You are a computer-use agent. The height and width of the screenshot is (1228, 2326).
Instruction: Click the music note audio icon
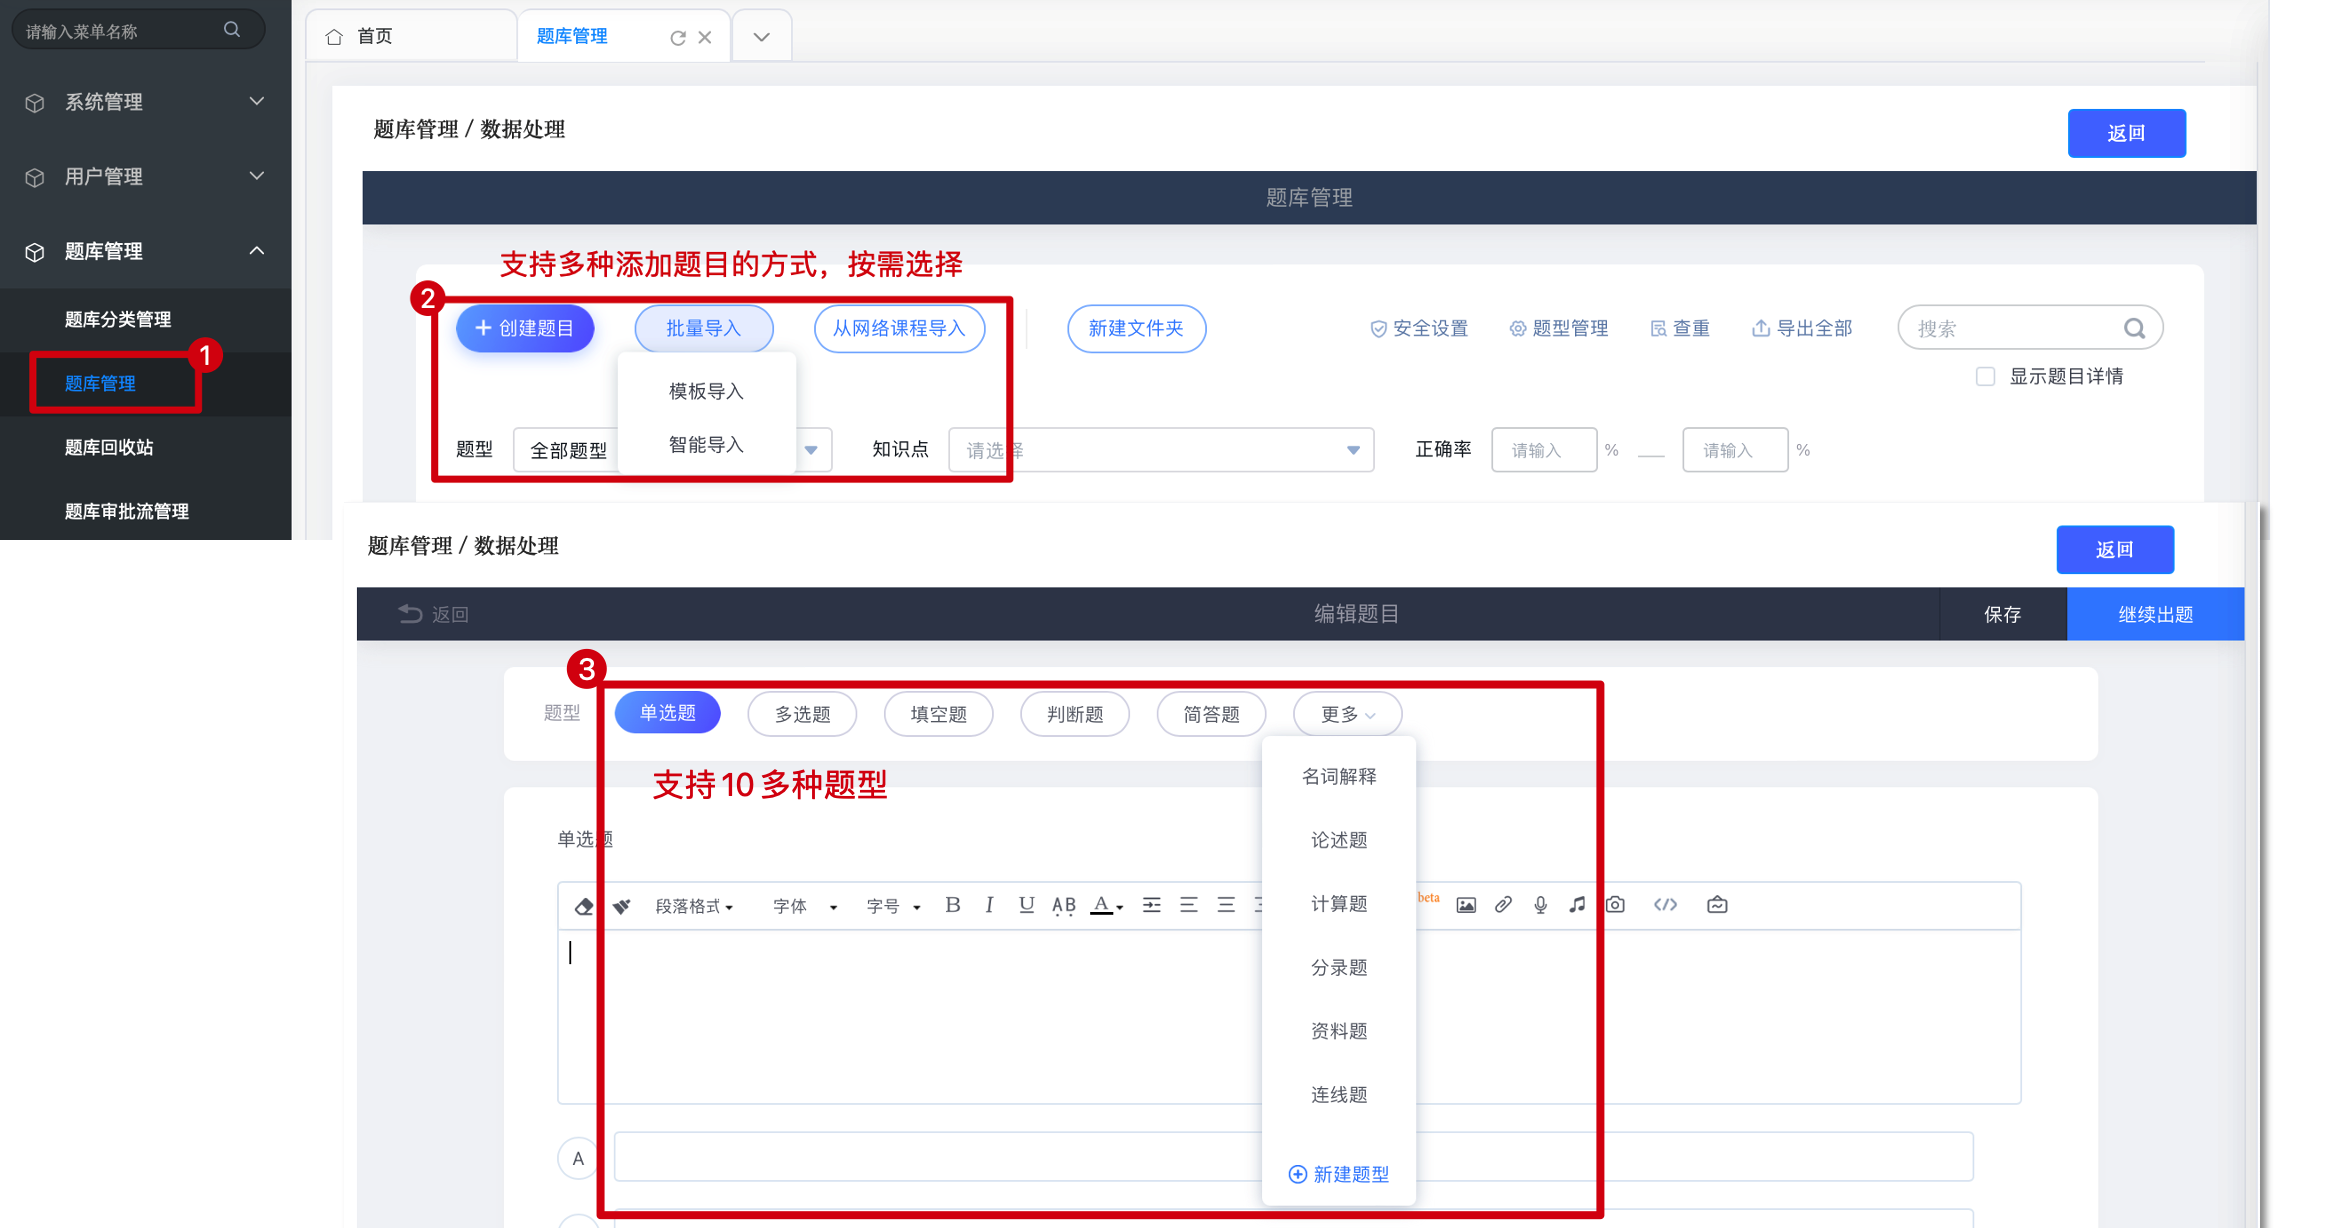(1577, 905)
